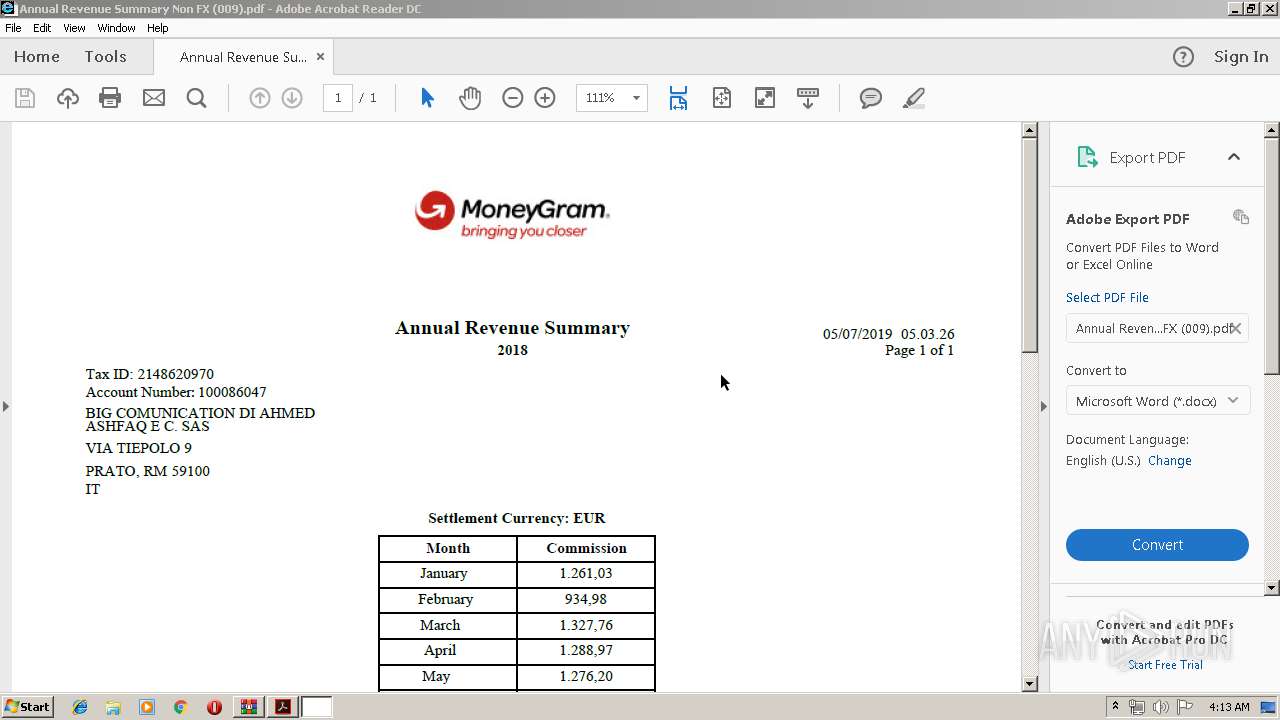This screenshot has height=720, width=1280.
Task: Zoom in with plus icon
Action: 545,98
